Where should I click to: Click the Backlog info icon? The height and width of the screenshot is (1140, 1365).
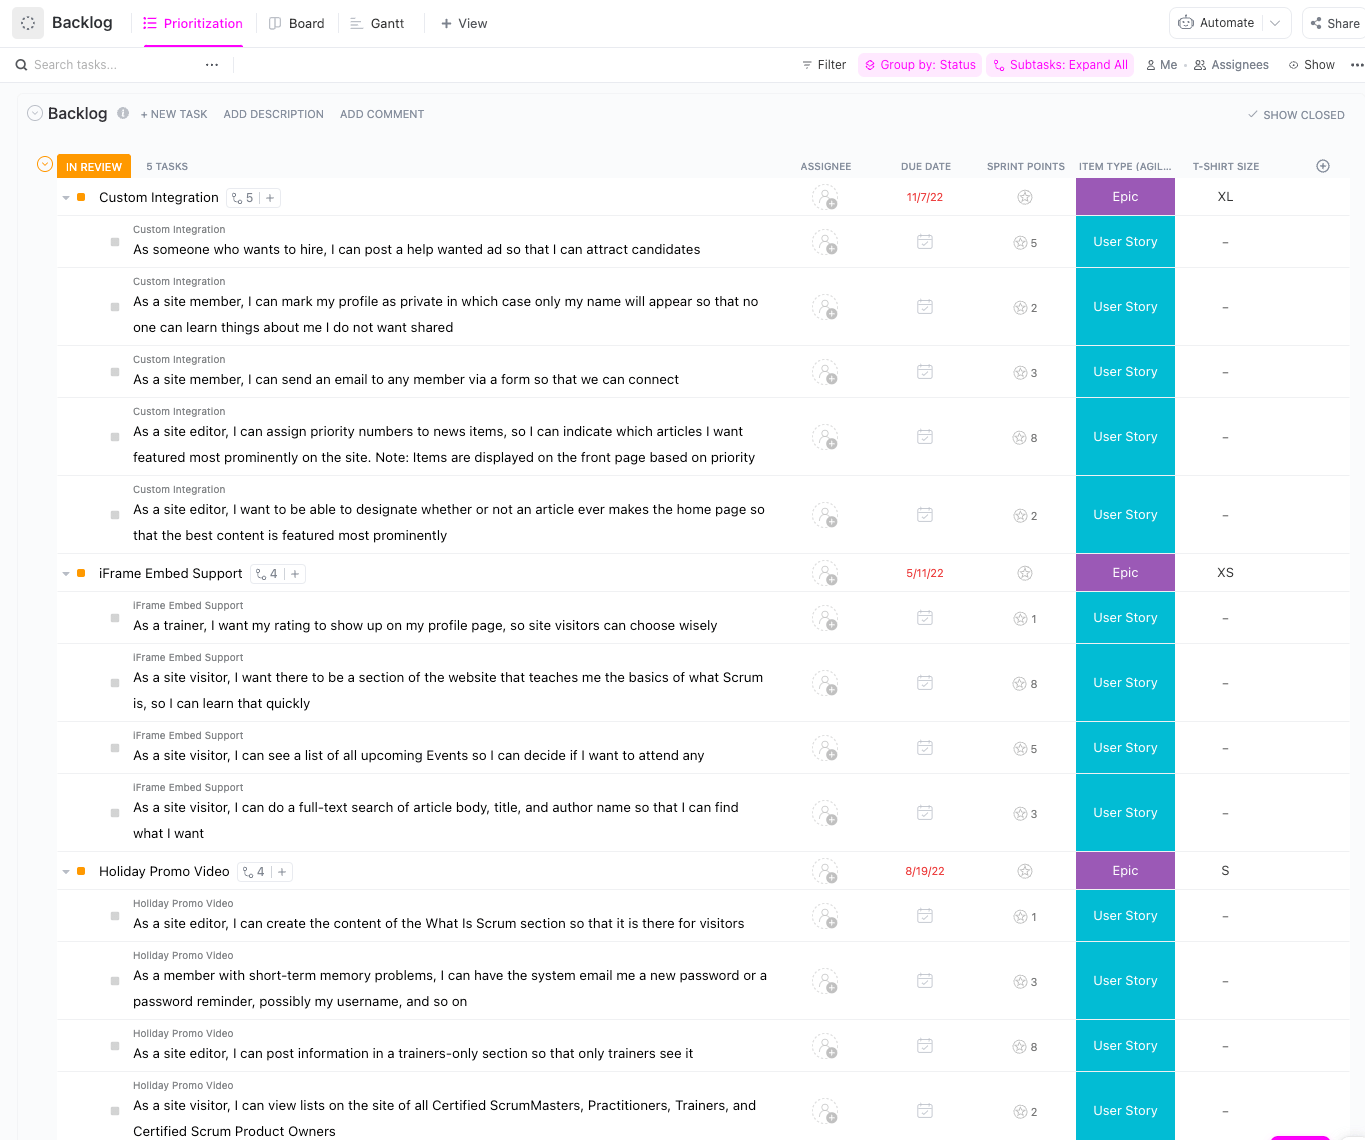(x=123, y=113)
